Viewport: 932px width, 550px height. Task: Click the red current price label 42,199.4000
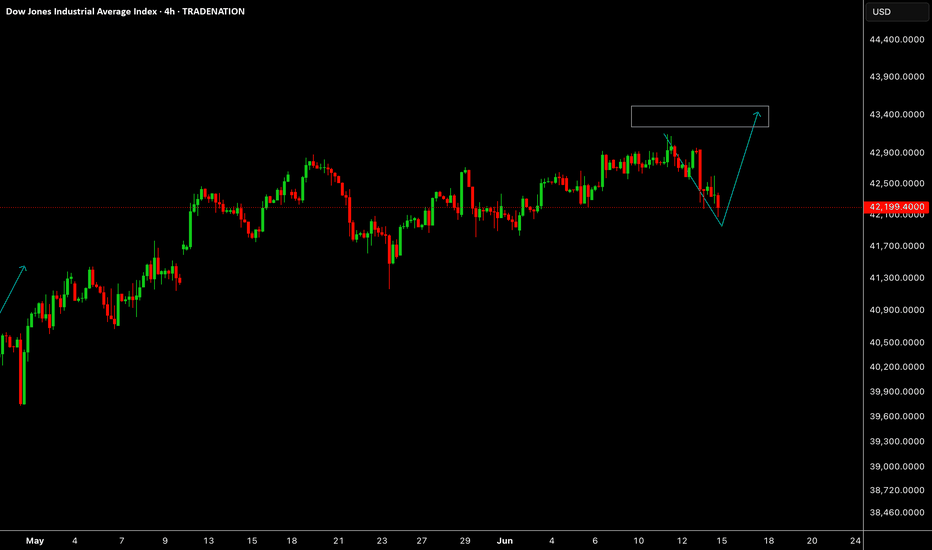coord(896,207)
